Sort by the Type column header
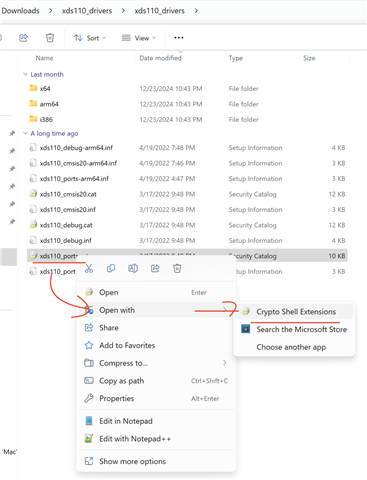Viewport: 367px width, 480px height. pos(236,58)
